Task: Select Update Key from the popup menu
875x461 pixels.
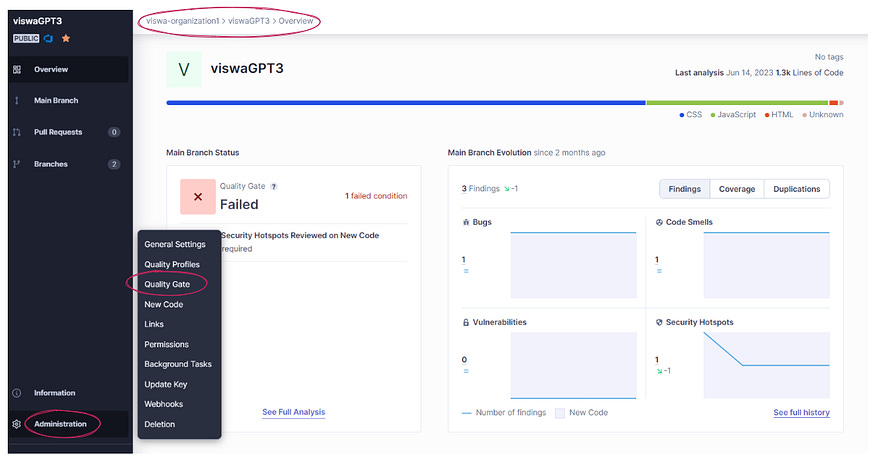Action: tap(166, 384)
